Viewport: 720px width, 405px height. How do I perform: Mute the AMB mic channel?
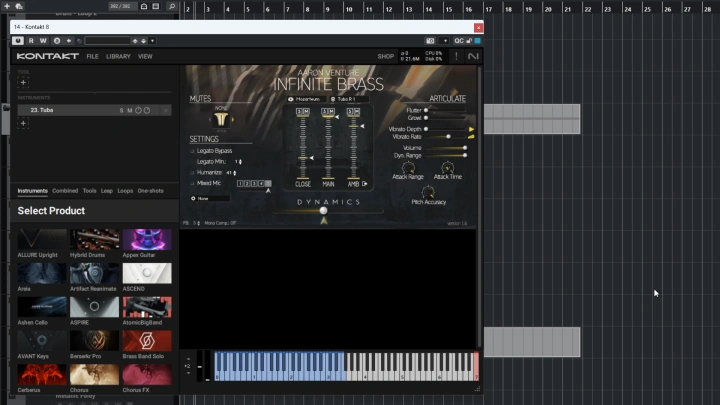pyautogui.click(x=357, y=112)
